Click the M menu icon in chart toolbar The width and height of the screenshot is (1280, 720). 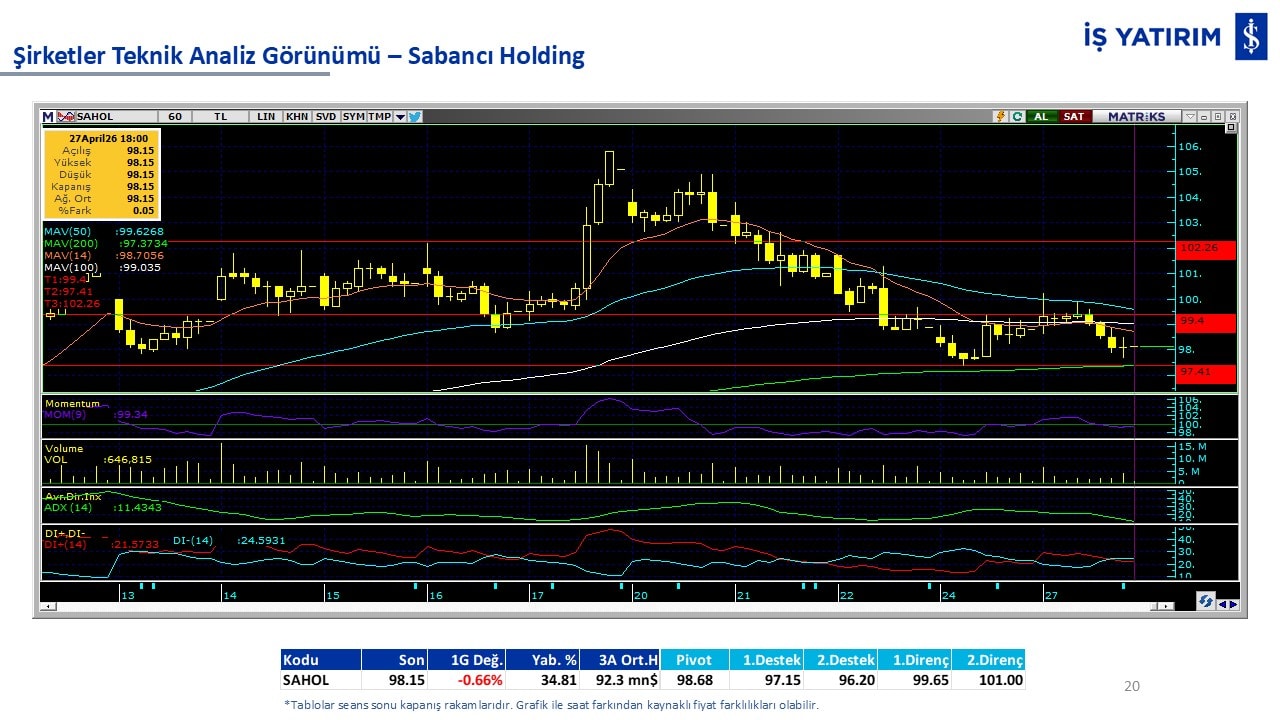point(48,116)
